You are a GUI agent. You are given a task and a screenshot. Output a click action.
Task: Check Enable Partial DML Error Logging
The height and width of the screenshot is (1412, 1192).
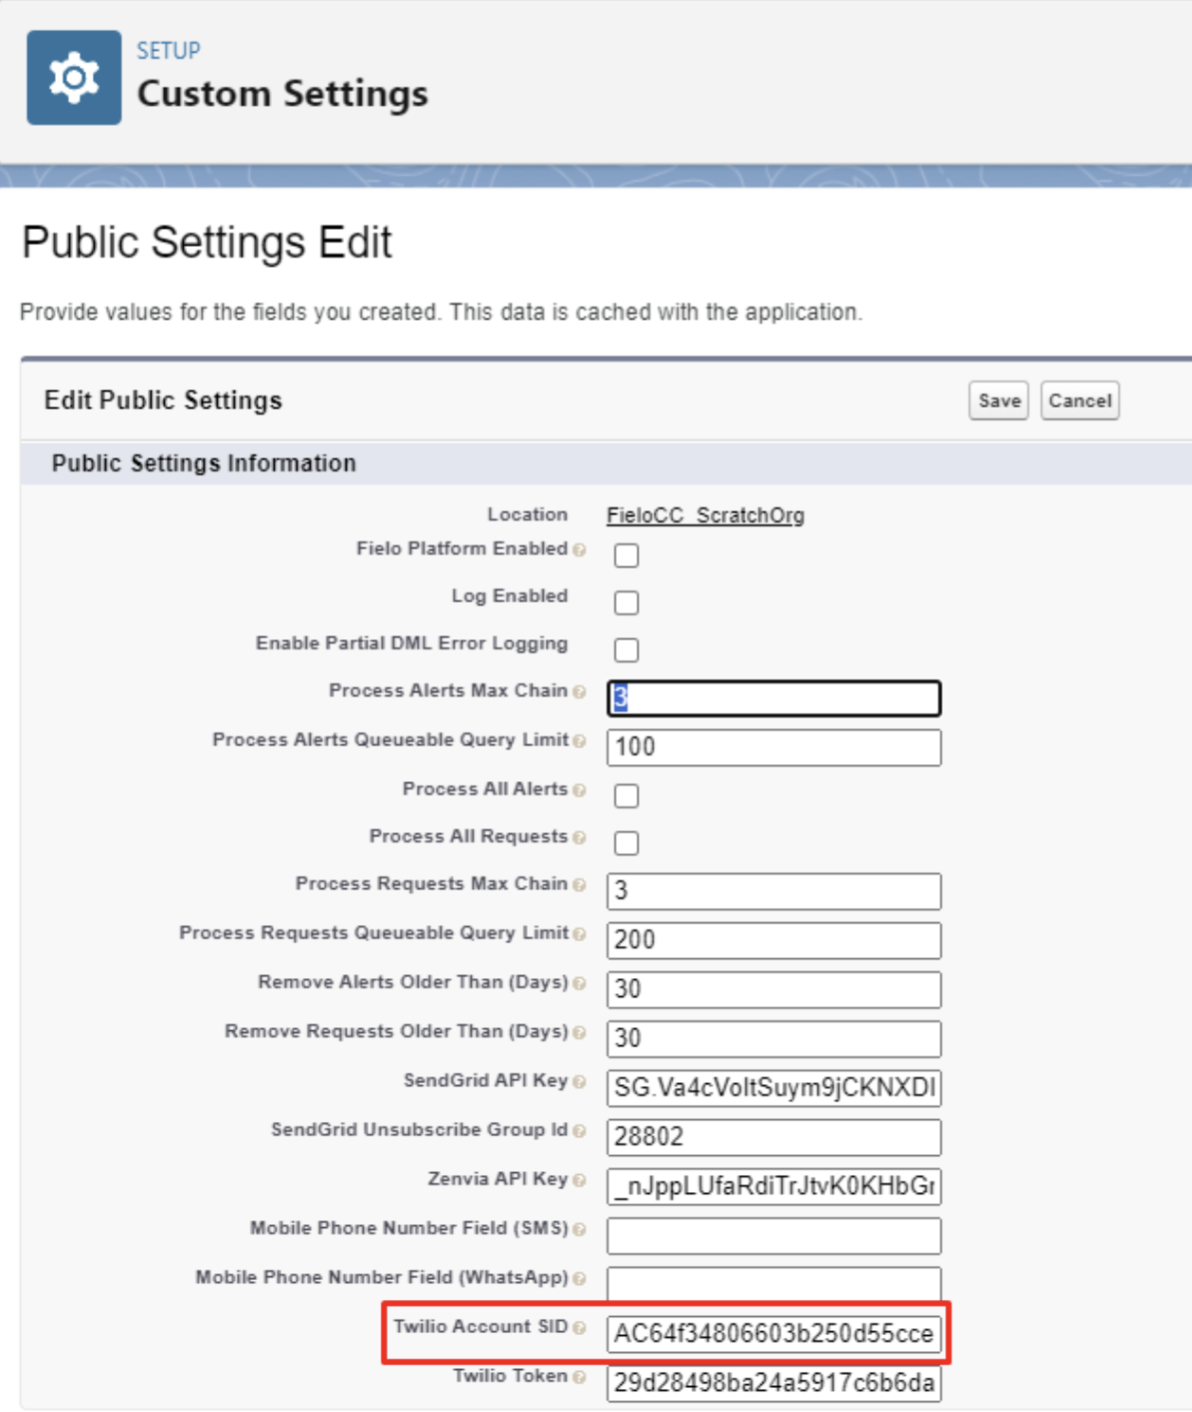pos(626,650)
